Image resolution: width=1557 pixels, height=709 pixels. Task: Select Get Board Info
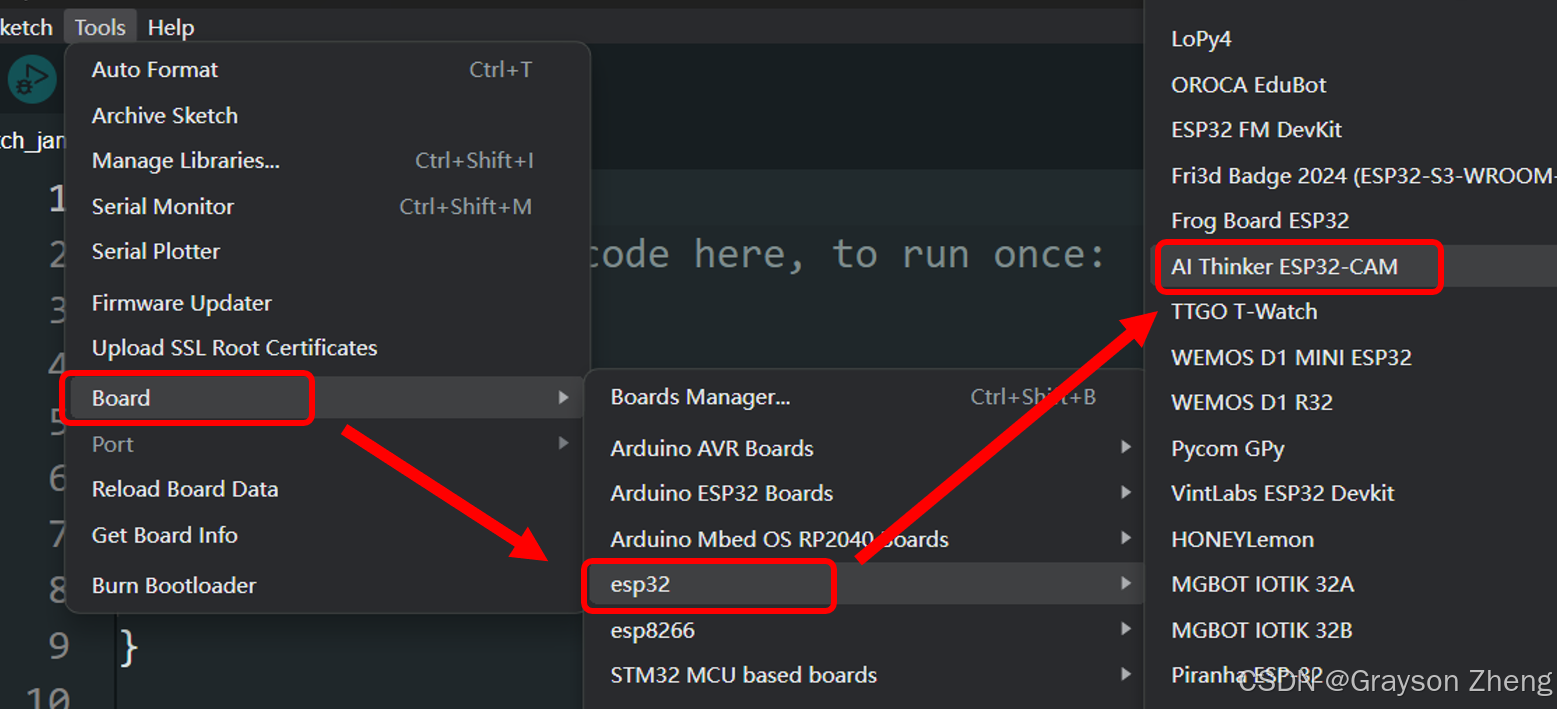click(x=165, y=536)
